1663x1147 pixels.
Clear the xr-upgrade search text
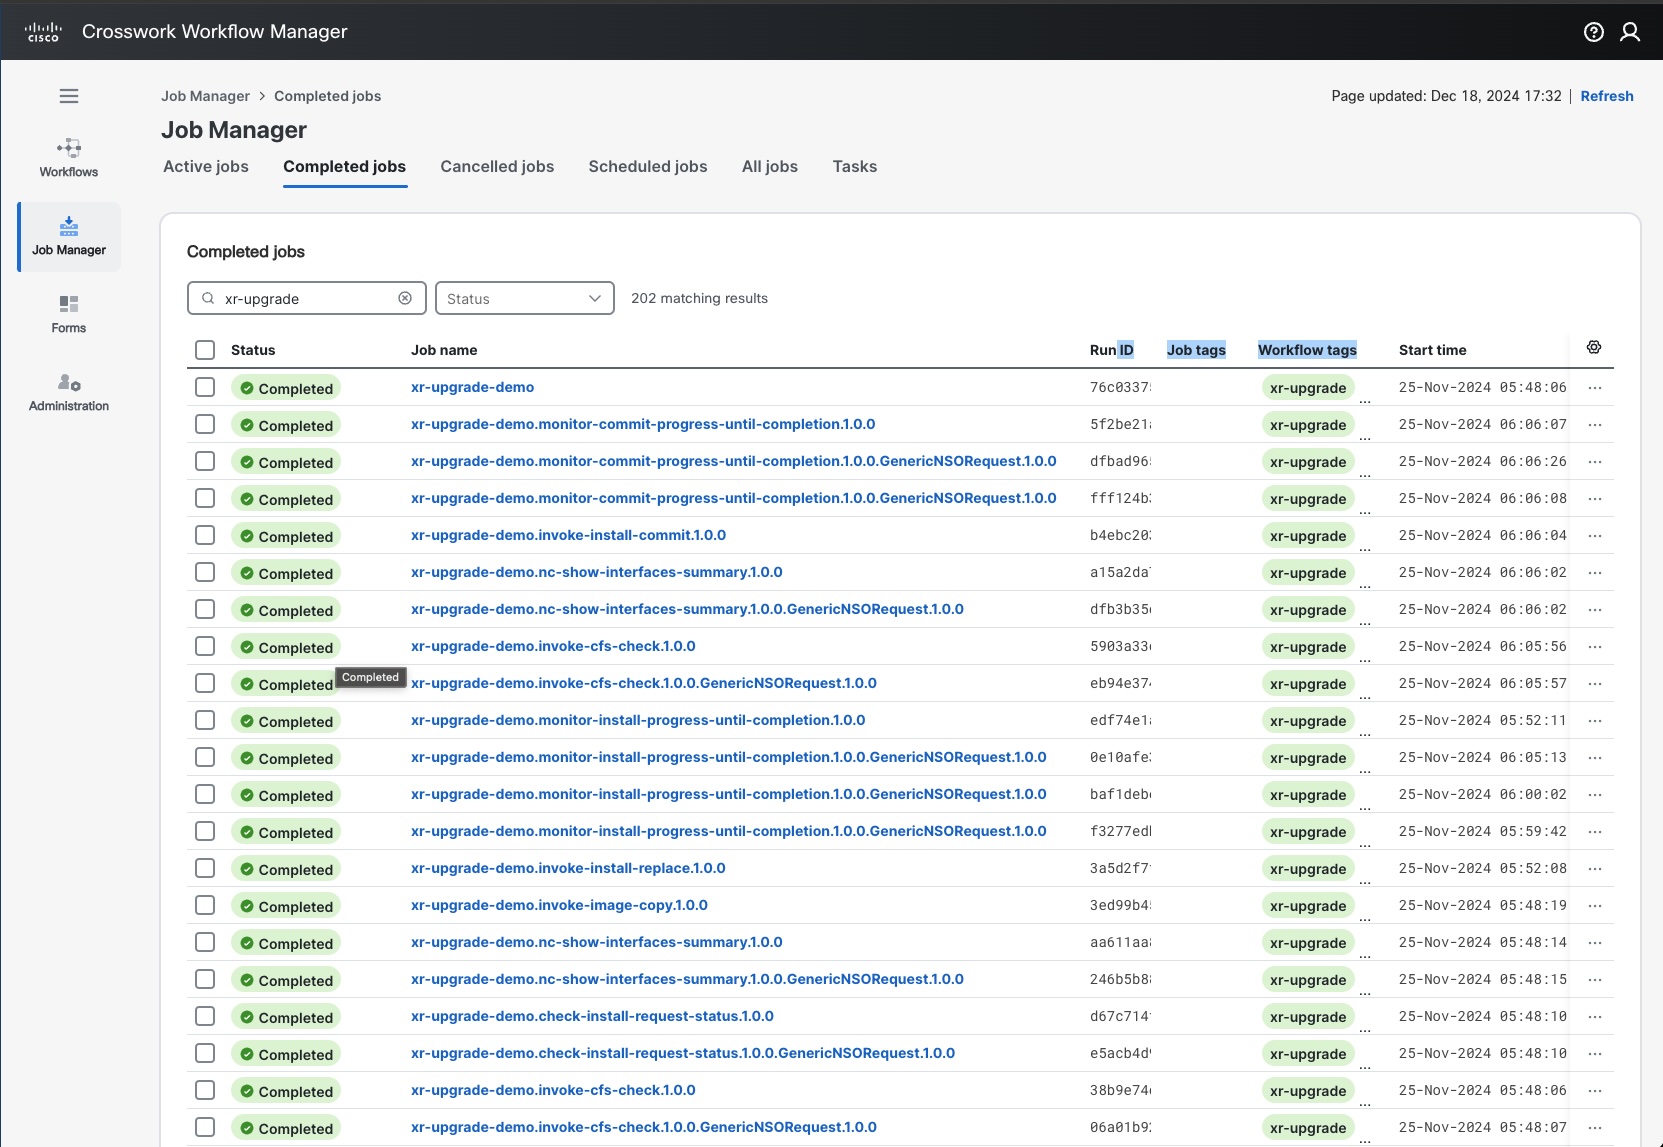click(x=405, y=298)
